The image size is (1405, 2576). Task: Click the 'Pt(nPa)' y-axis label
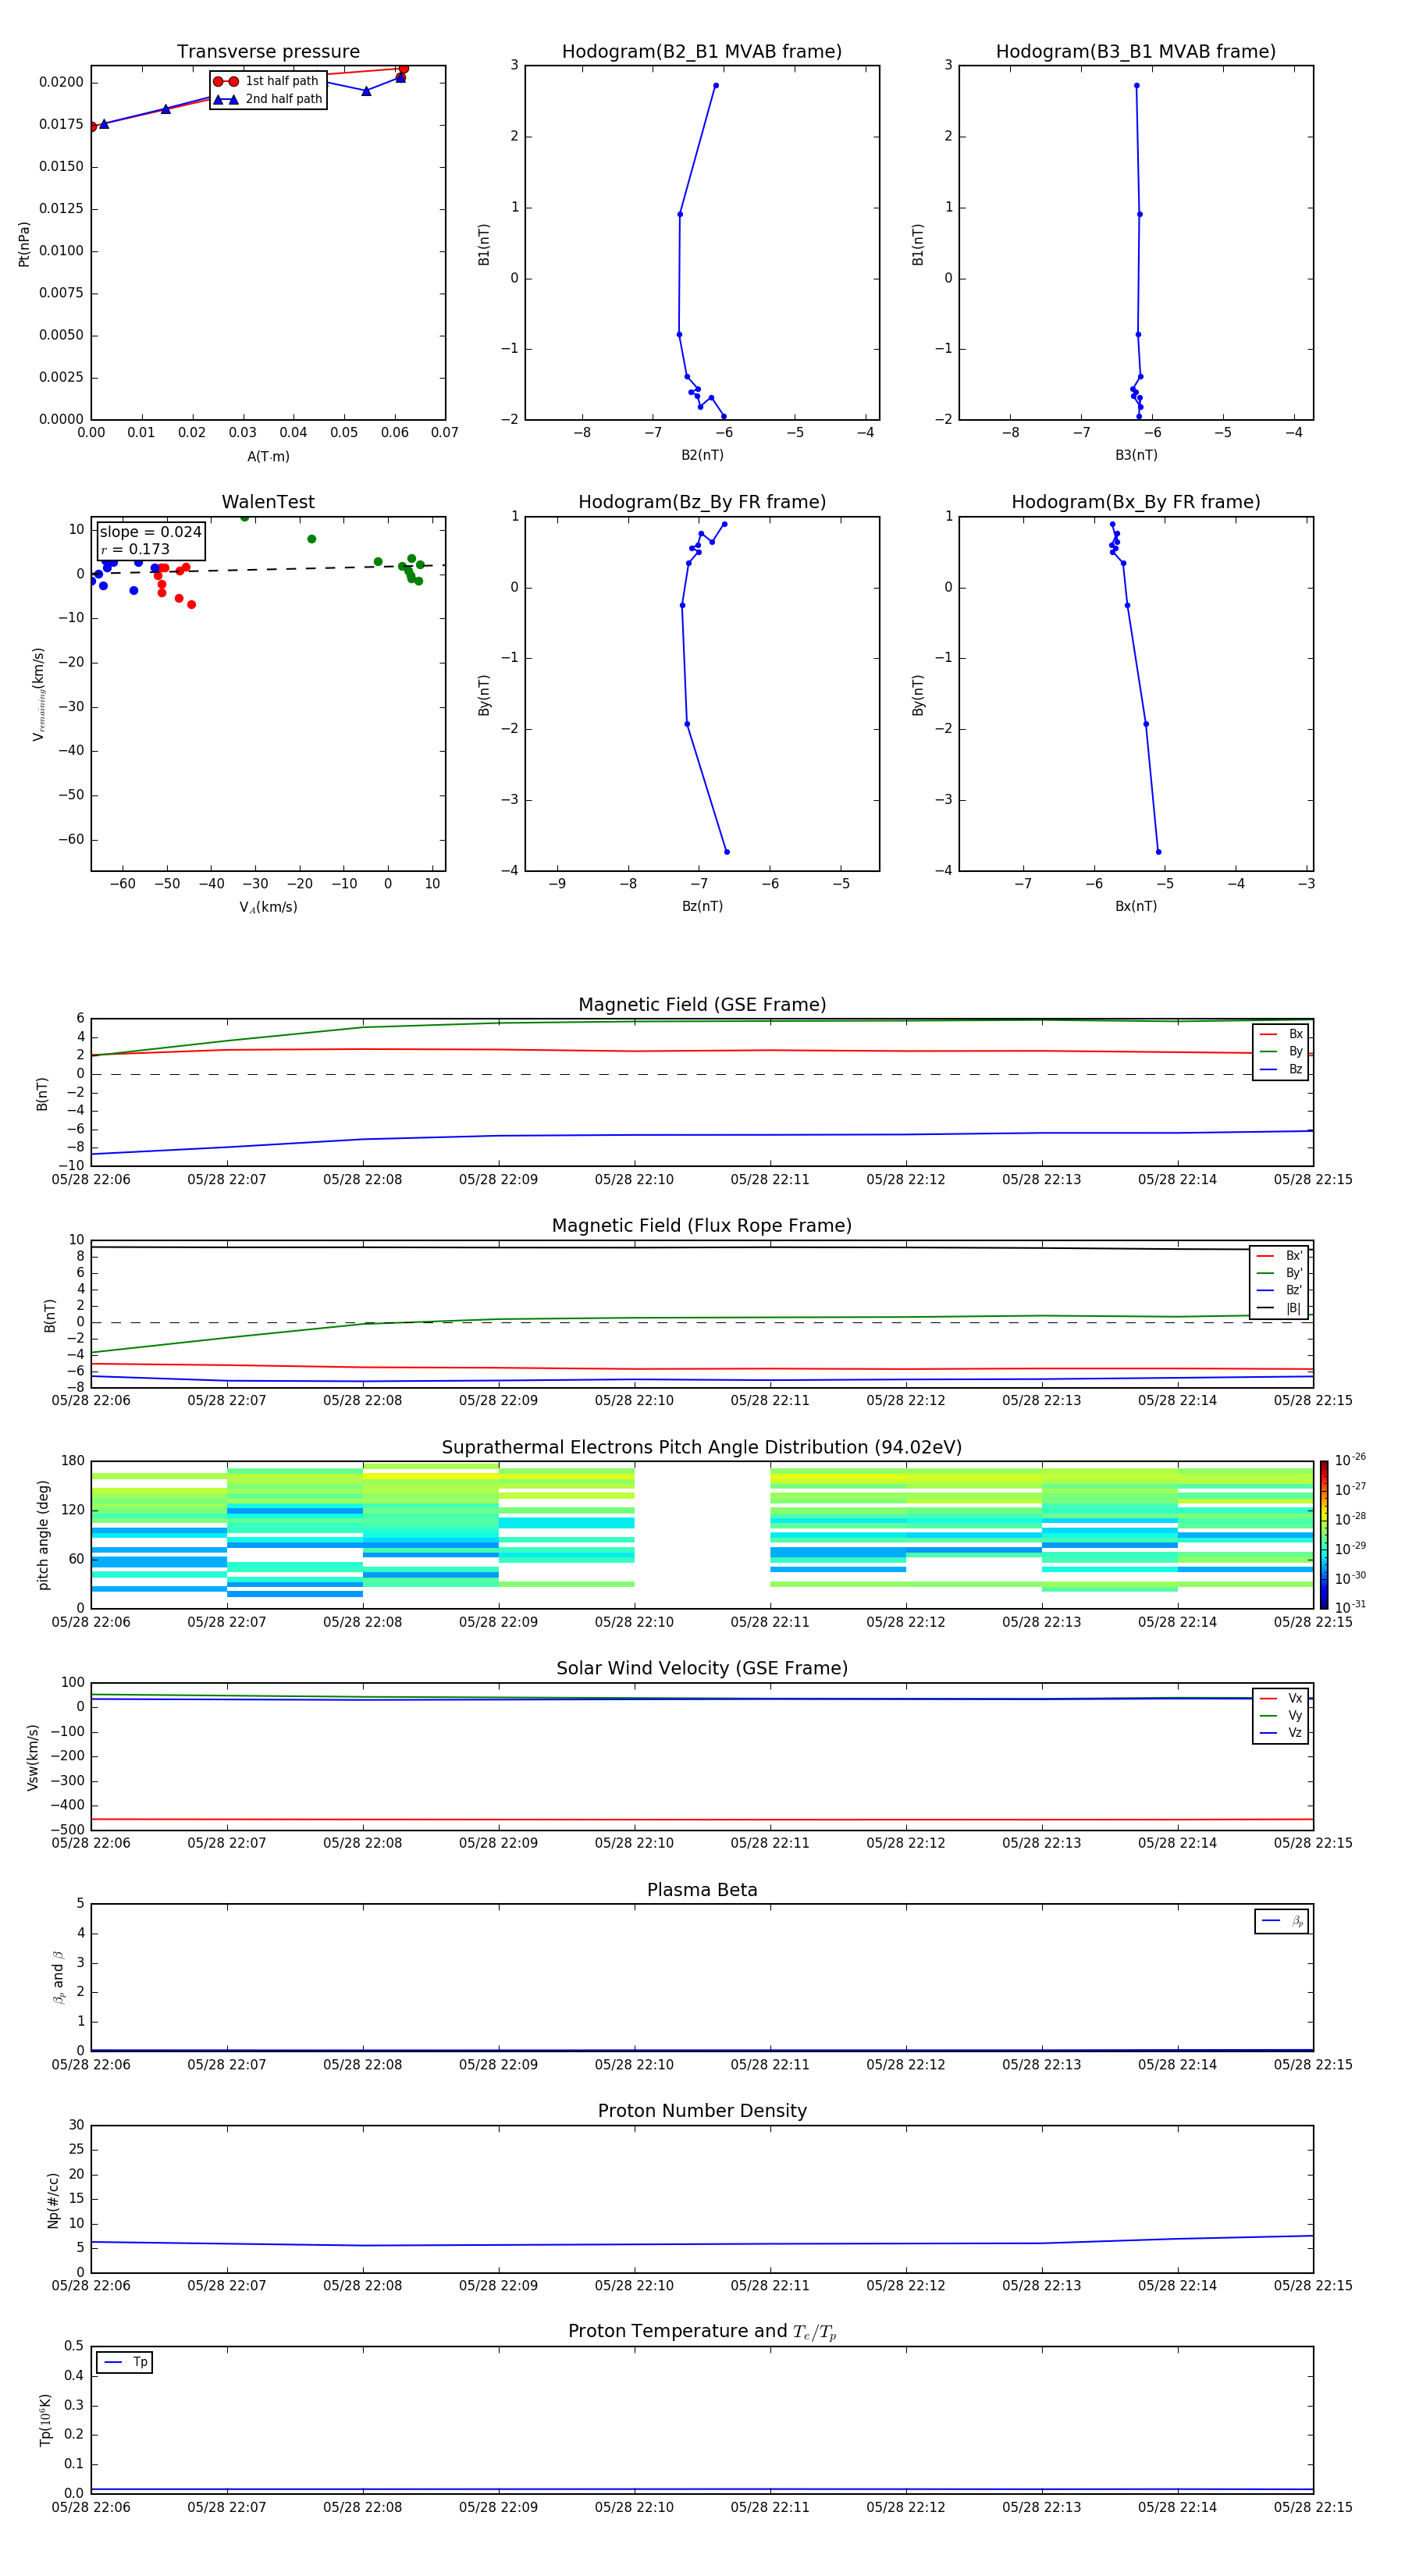(24, 244)
